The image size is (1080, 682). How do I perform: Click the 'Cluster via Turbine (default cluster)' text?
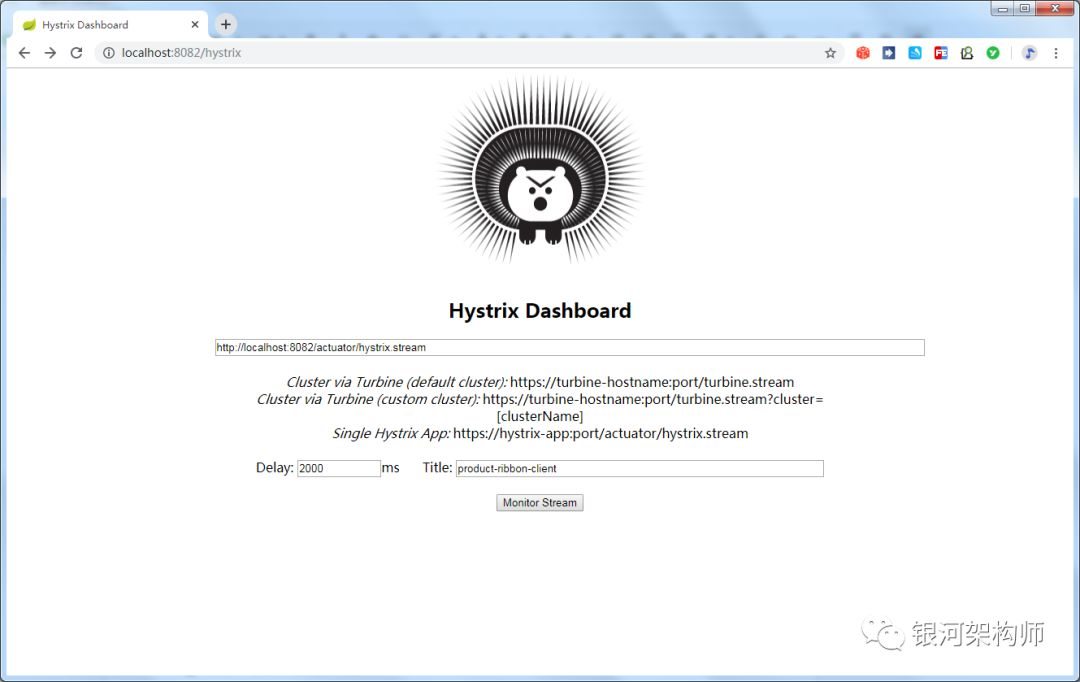(x=396, y=382)
